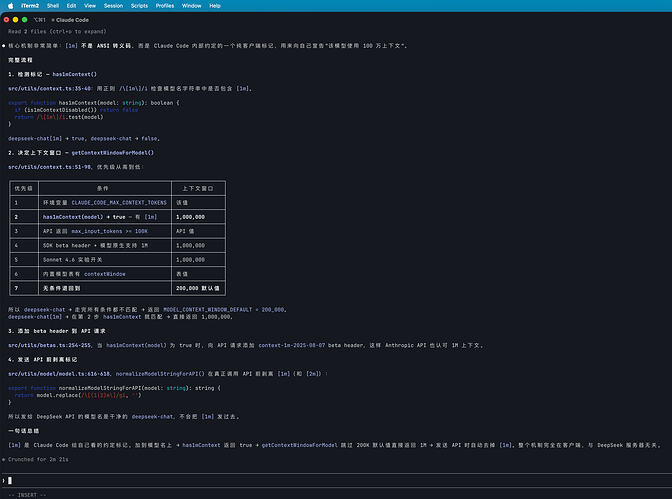This screenshot has width=672, height=499.
Task: Zoom the window with the green button
Action: coord(24,20)
